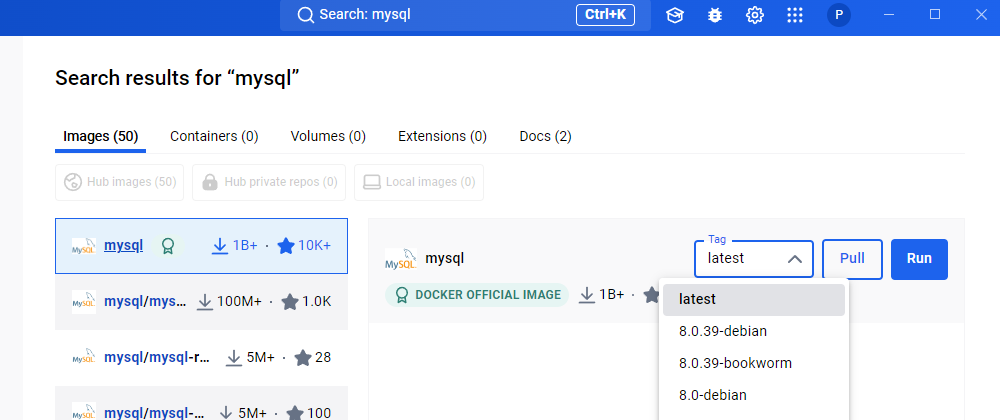Image resolution: width=1000 pixels, height=420 pixels.
Task: Open the apps grid icon
Action: point(795,15)
